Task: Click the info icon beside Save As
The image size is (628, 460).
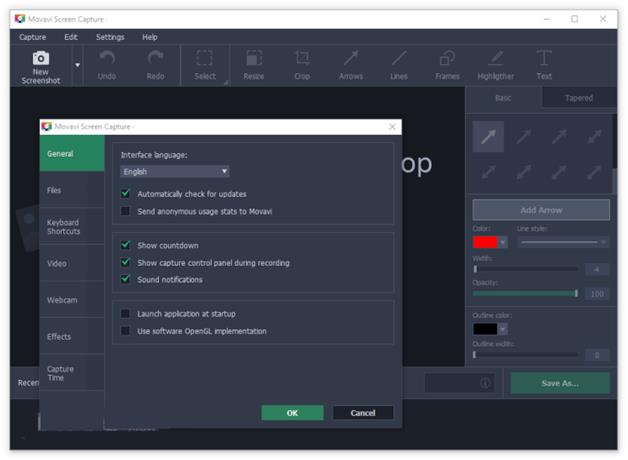Action: pos(485,383)
